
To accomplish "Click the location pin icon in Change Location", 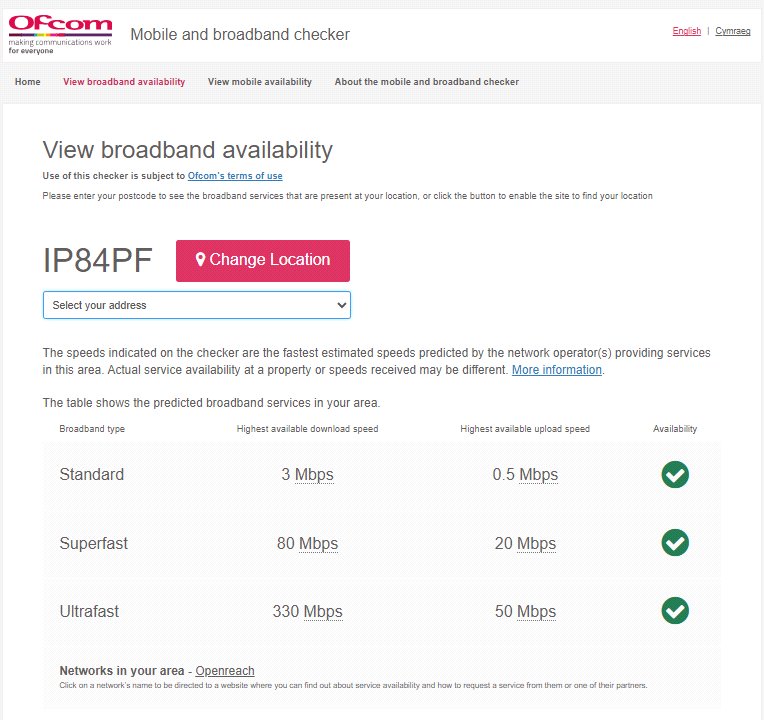I will (x=200, y=259).
